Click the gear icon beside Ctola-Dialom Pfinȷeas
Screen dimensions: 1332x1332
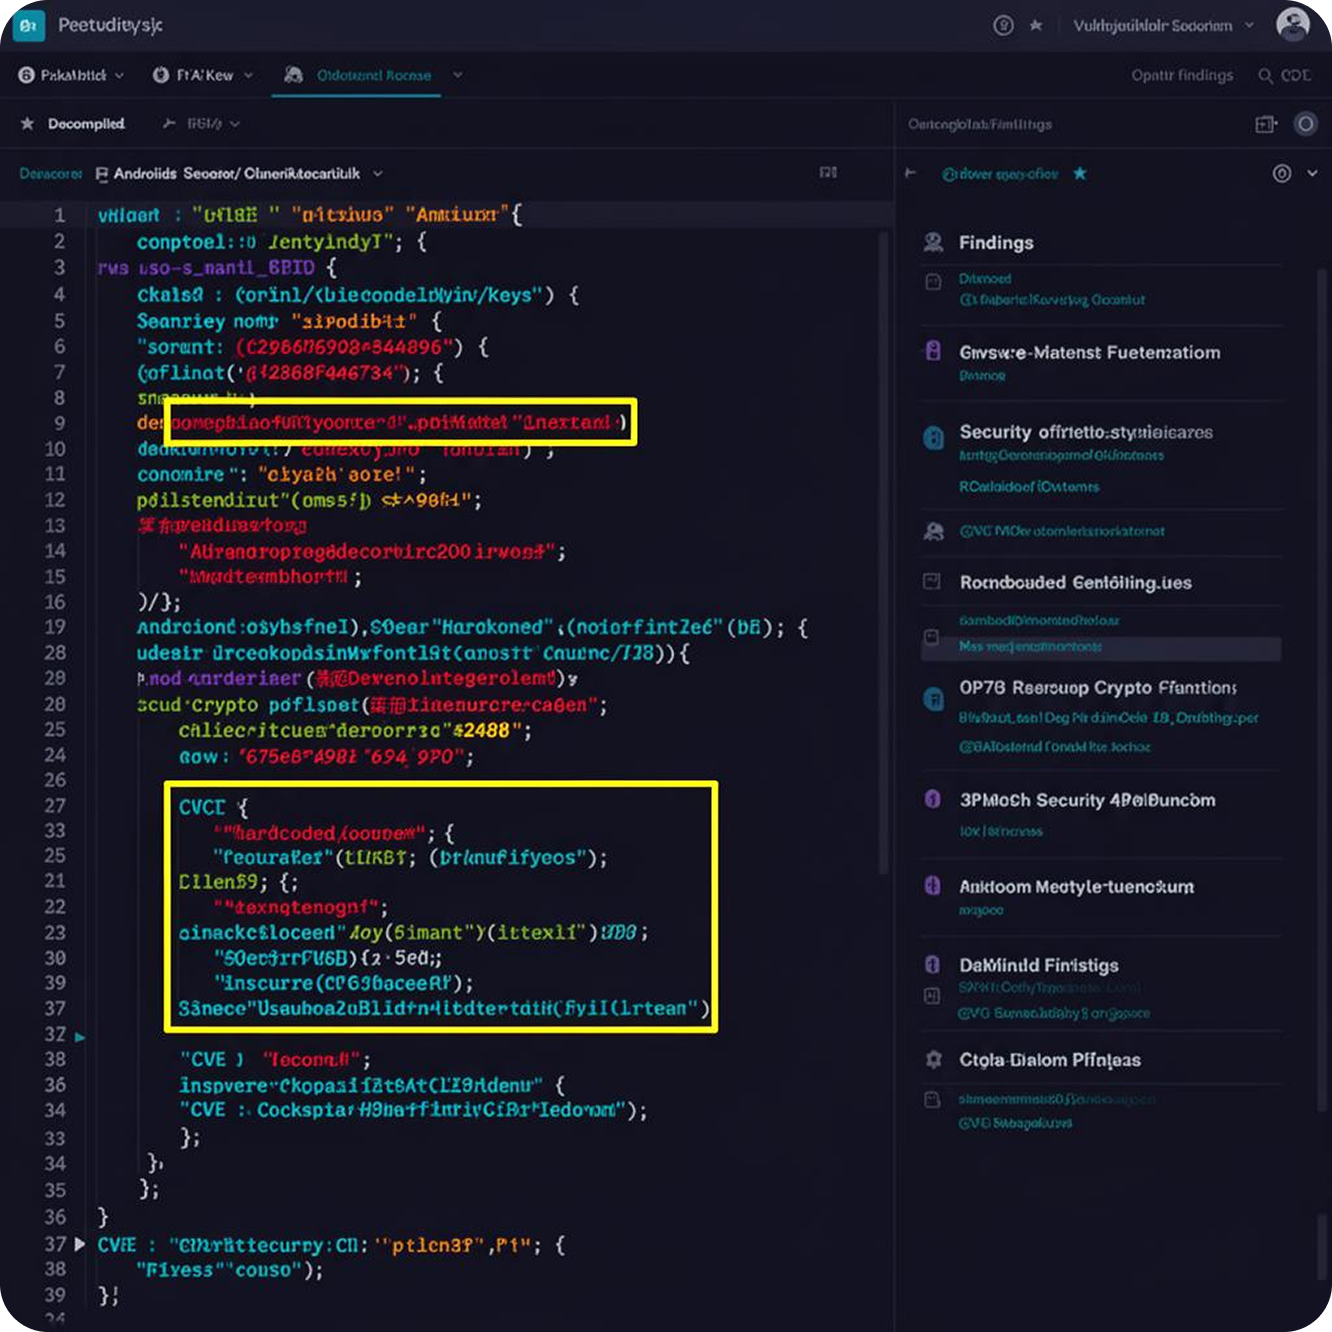point(933,1059)
